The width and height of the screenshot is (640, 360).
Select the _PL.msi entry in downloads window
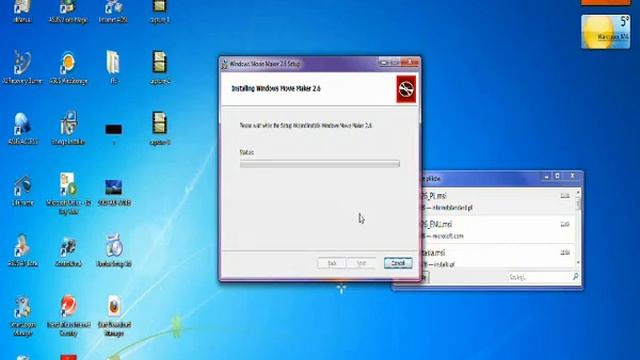tap(497, 202)
